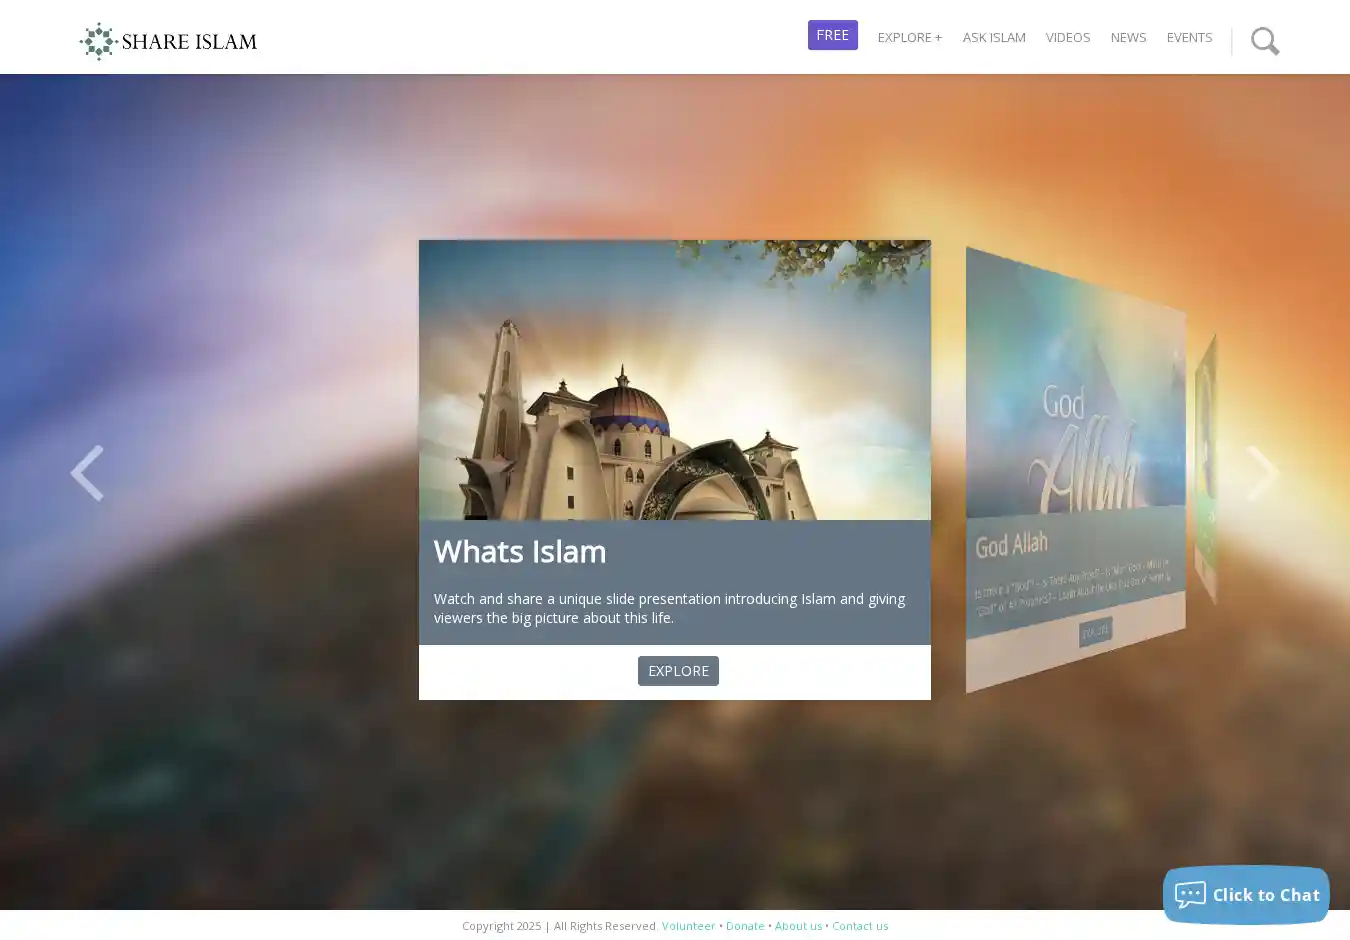The image size is (1350, 940).
Task: Click the search magnifier icon
Action: [x=1265, y=41]
